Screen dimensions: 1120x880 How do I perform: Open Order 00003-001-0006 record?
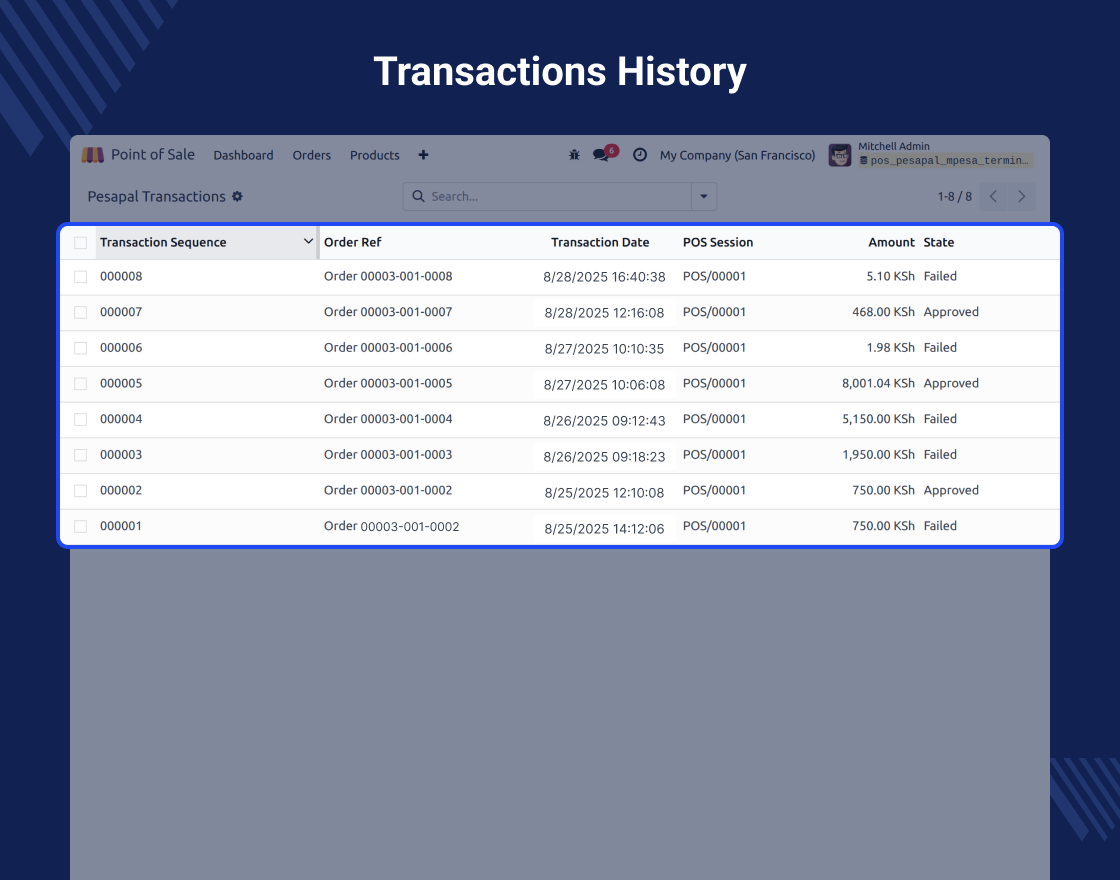click(x=388, y=348)
